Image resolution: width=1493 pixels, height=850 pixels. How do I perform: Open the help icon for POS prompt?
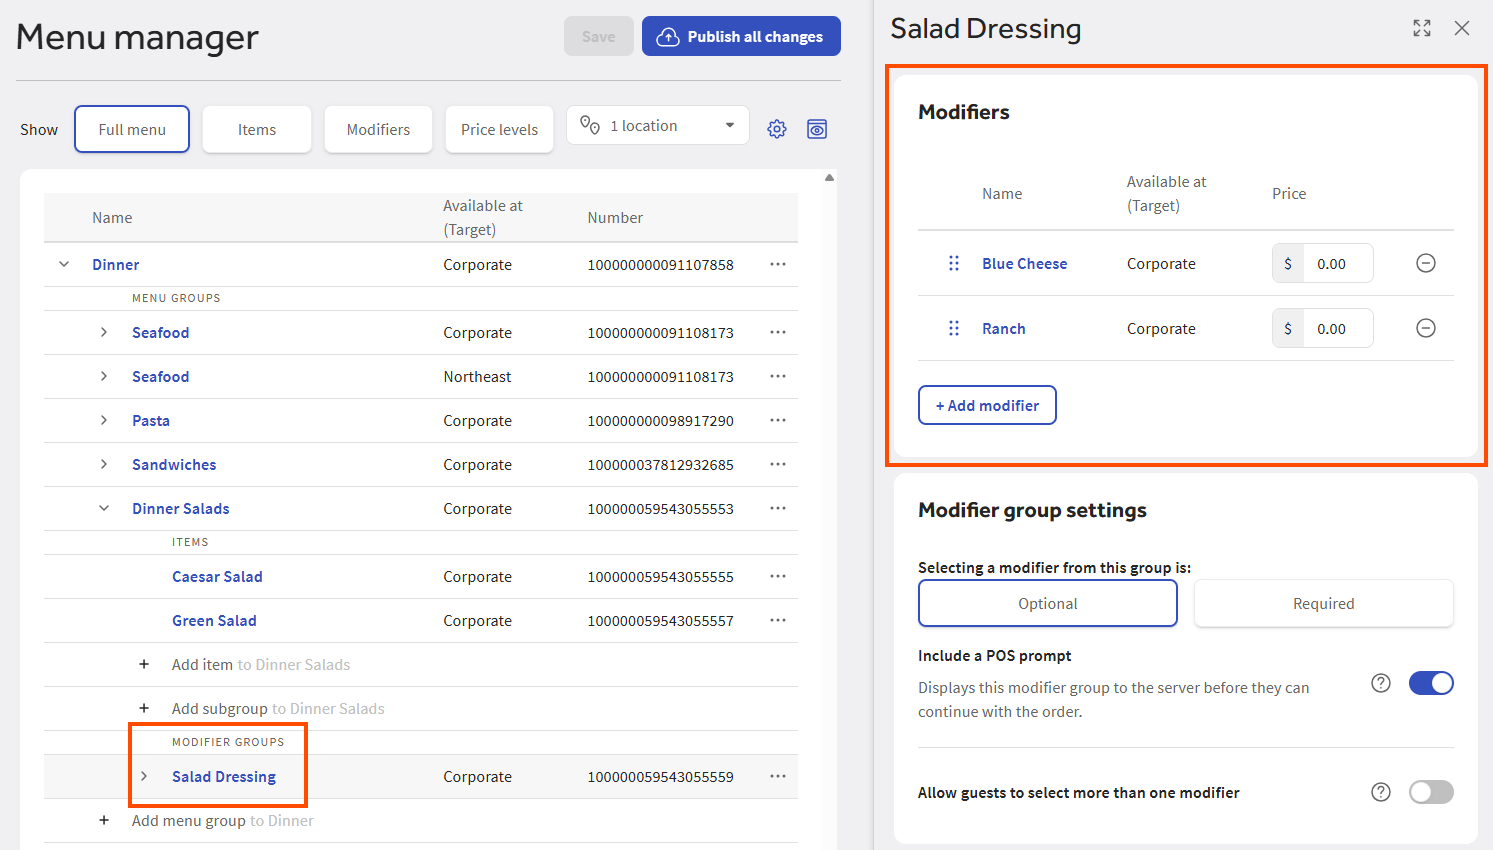click(1380, 683)
